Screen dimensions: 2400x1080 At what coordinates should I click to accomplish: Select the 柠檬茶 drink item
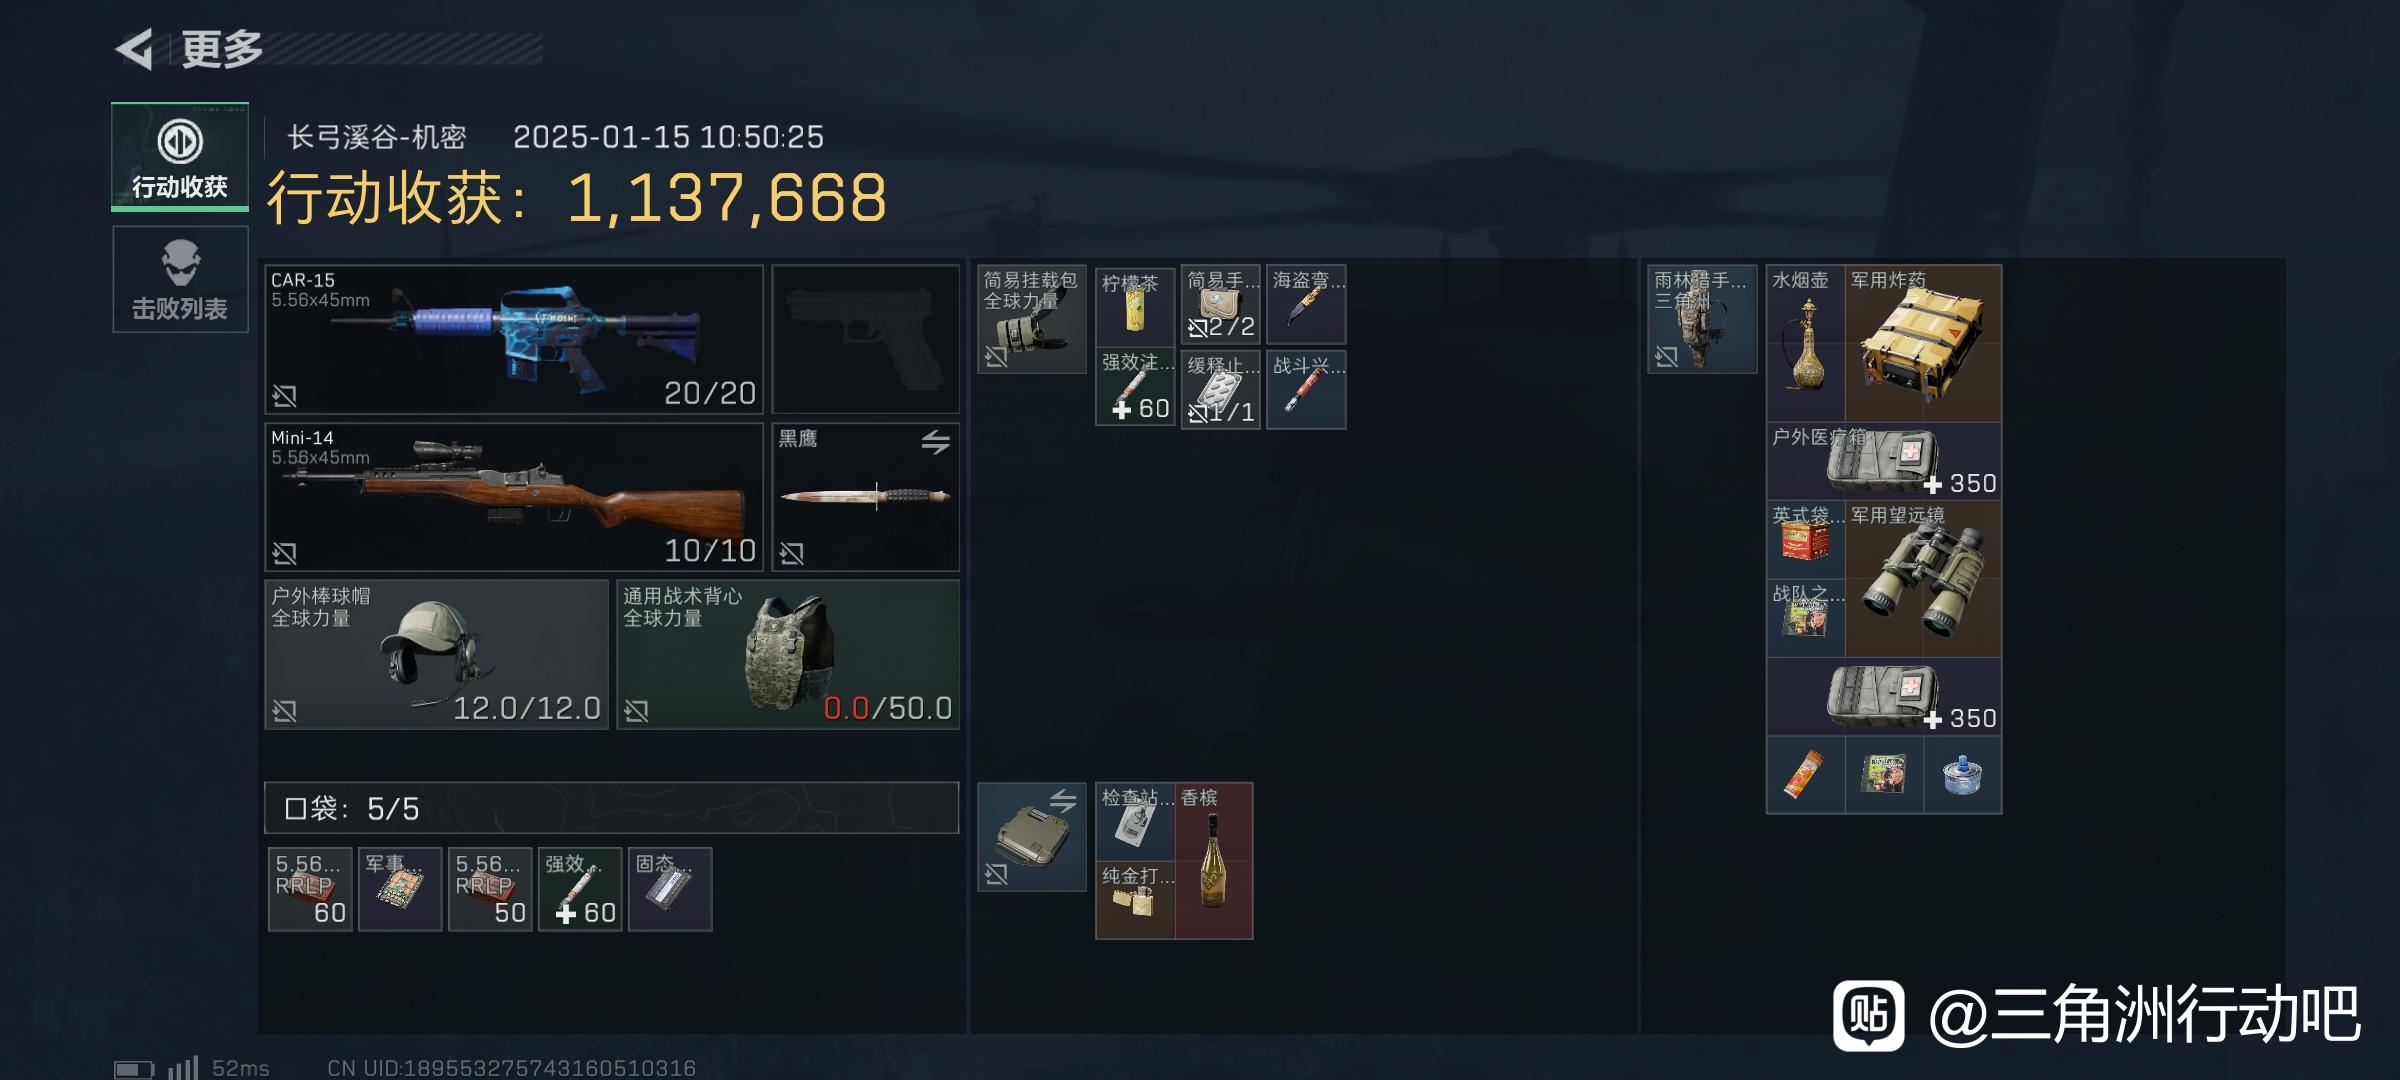click(x=1135, y=305)
